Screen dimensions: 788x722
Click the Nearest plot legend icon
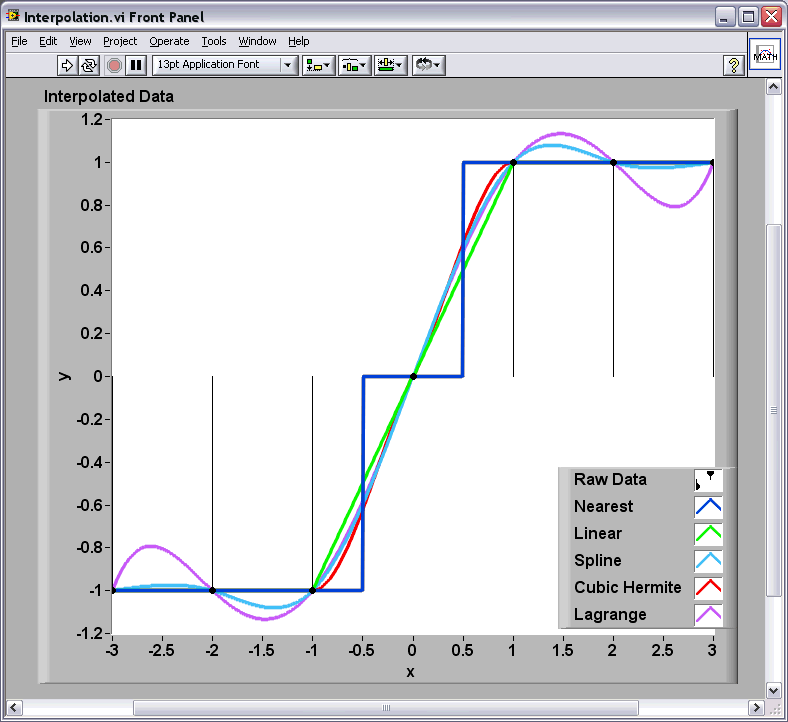point(708,507)
